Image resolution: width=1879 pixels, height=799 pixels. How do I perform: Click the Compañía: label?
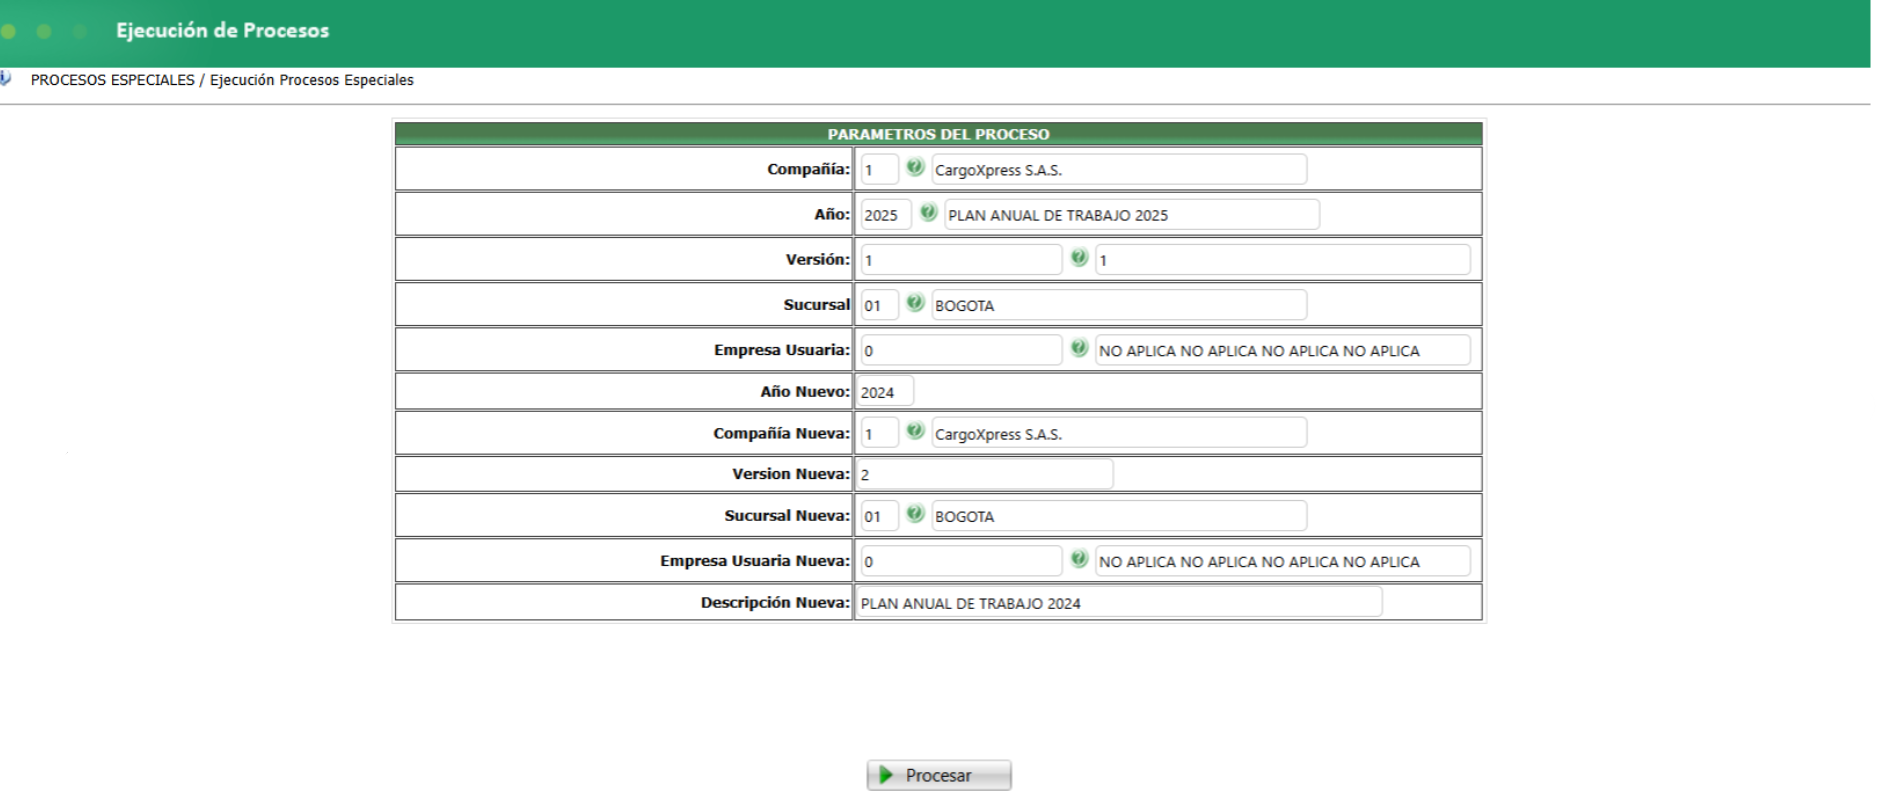808,169
